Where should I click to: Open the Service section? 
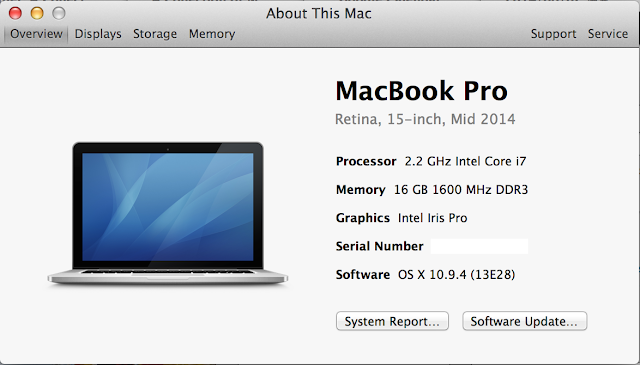pyautogui.click(x=608, y=34)
